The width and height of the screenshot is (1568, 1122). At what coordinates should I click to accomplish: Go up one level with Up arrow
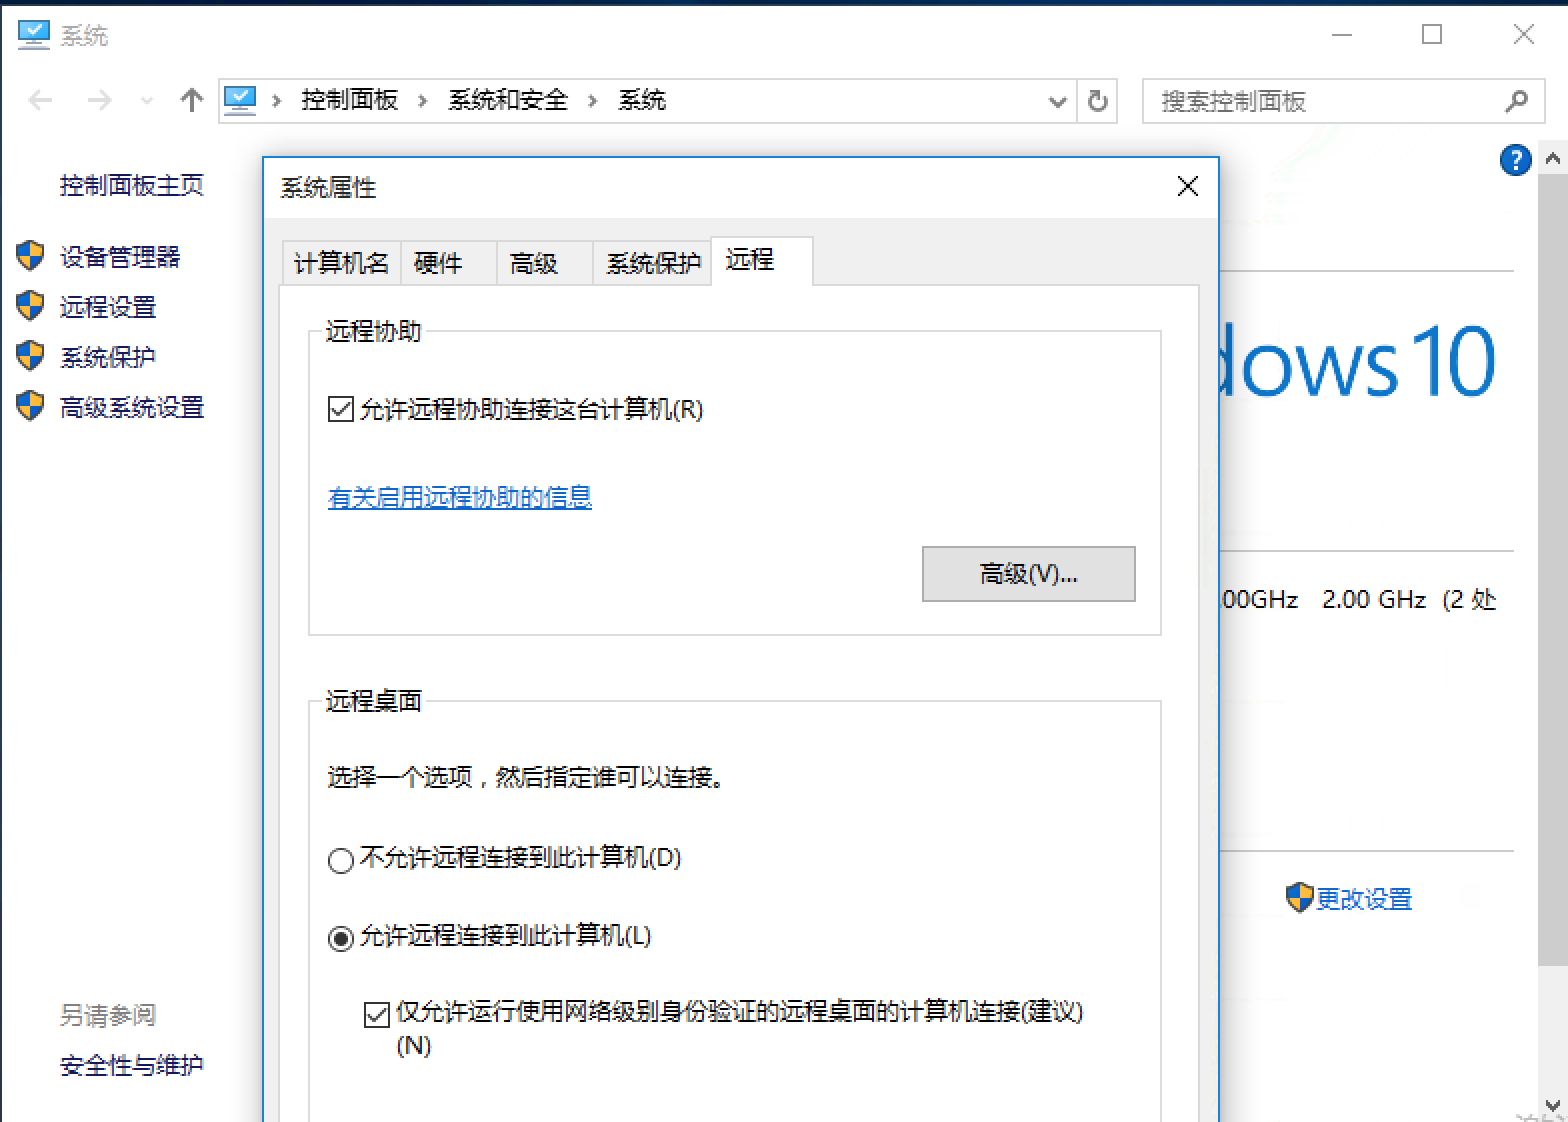(191, 100)
